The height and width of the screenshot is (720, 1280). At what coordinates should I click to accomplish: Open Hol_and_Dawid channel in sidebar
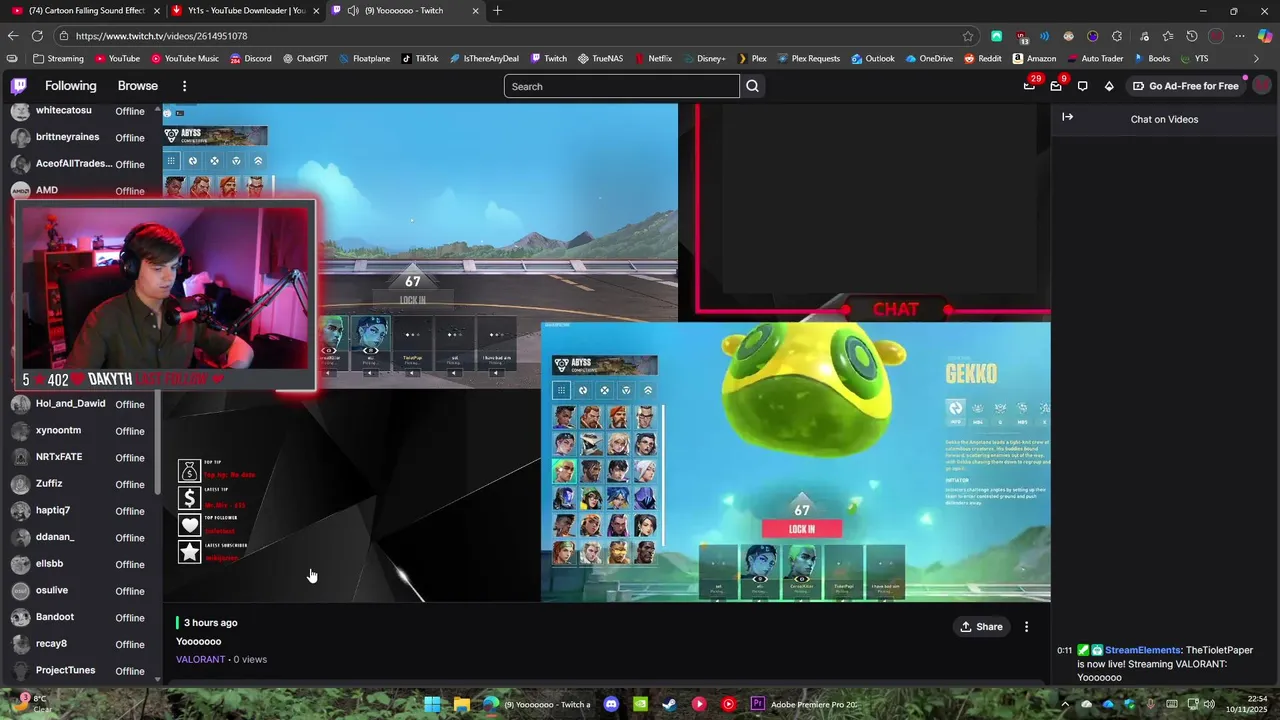(x=80, y=404)
